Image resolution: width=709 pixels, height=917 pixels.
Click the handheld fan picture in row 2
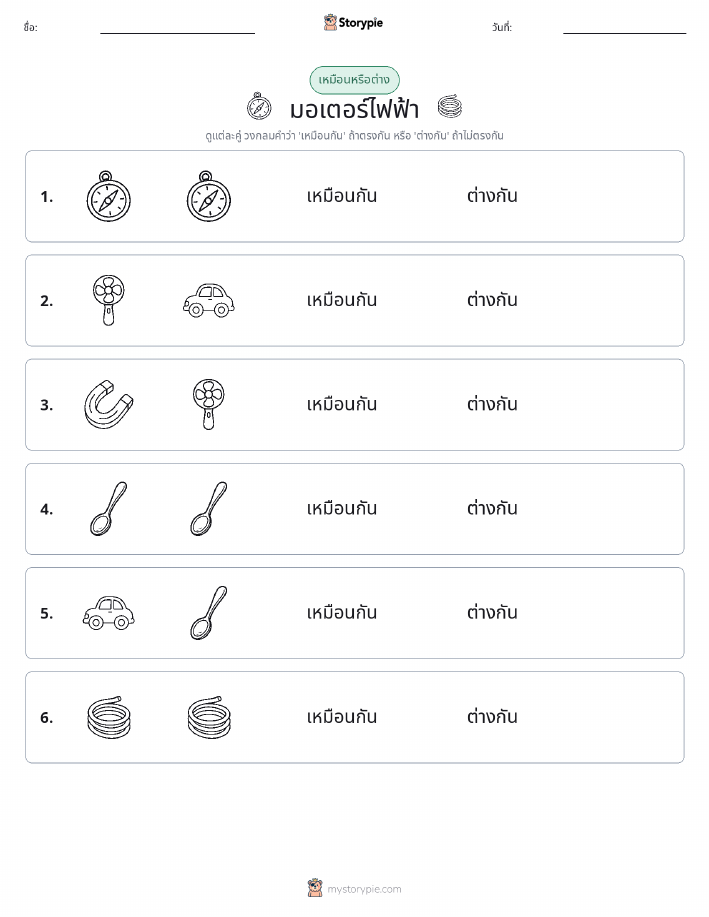(109, 300)
